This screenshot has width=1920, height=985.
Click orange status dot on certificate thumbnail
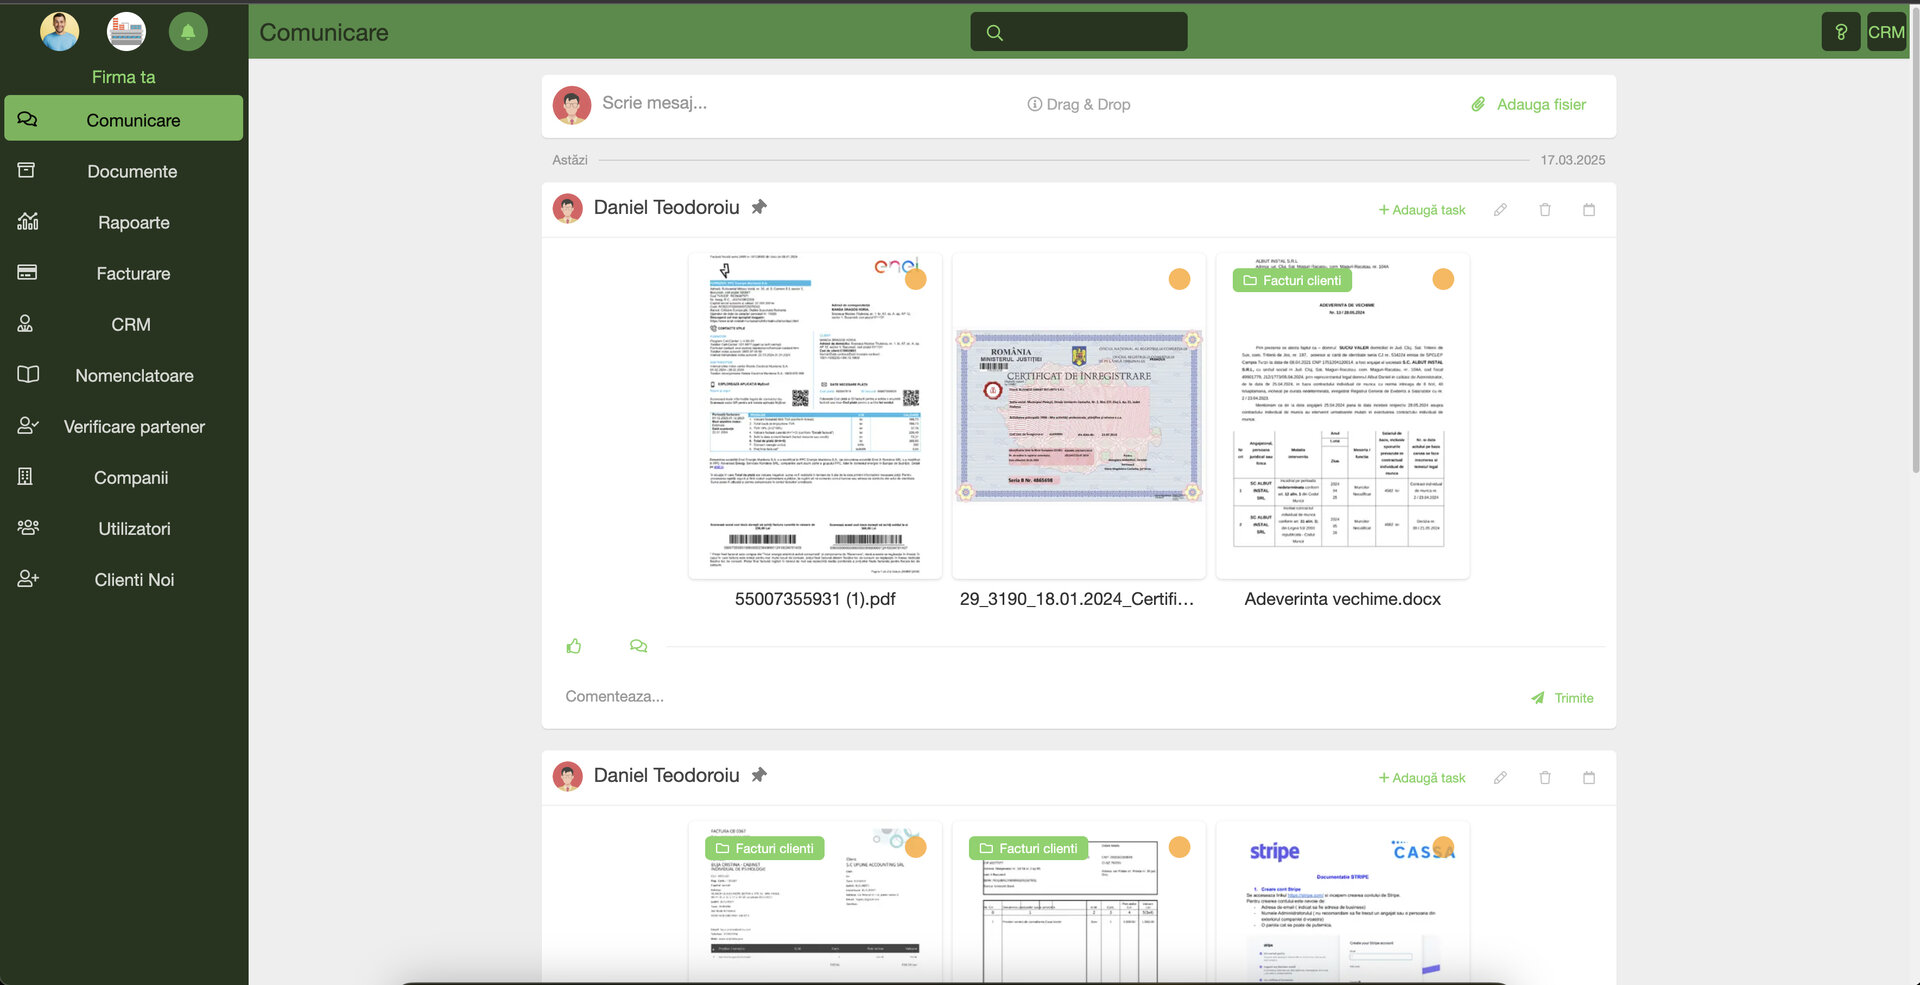[1180, 279]
